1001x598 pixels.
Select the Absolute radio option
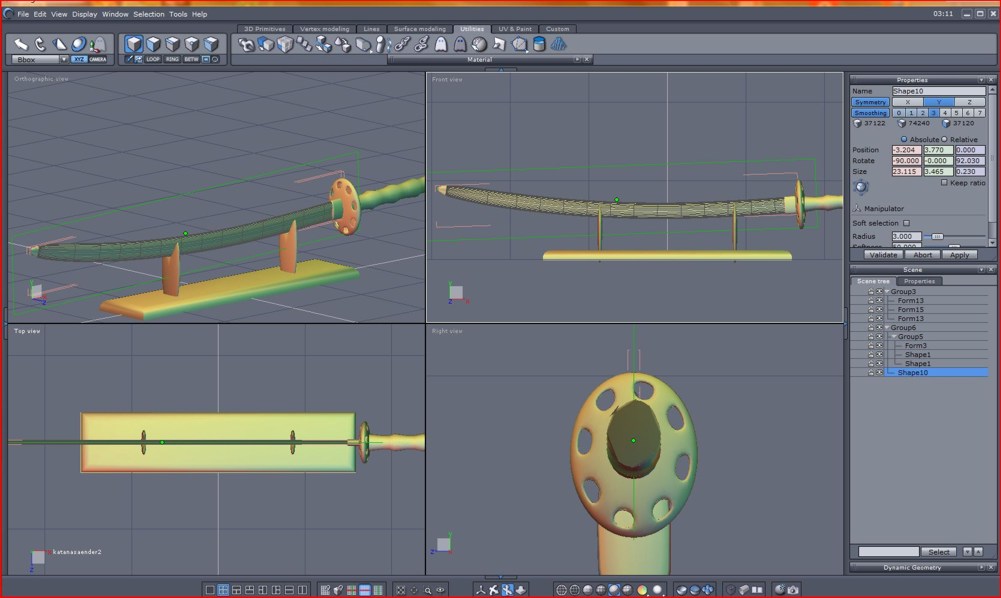tap(904, 139)
